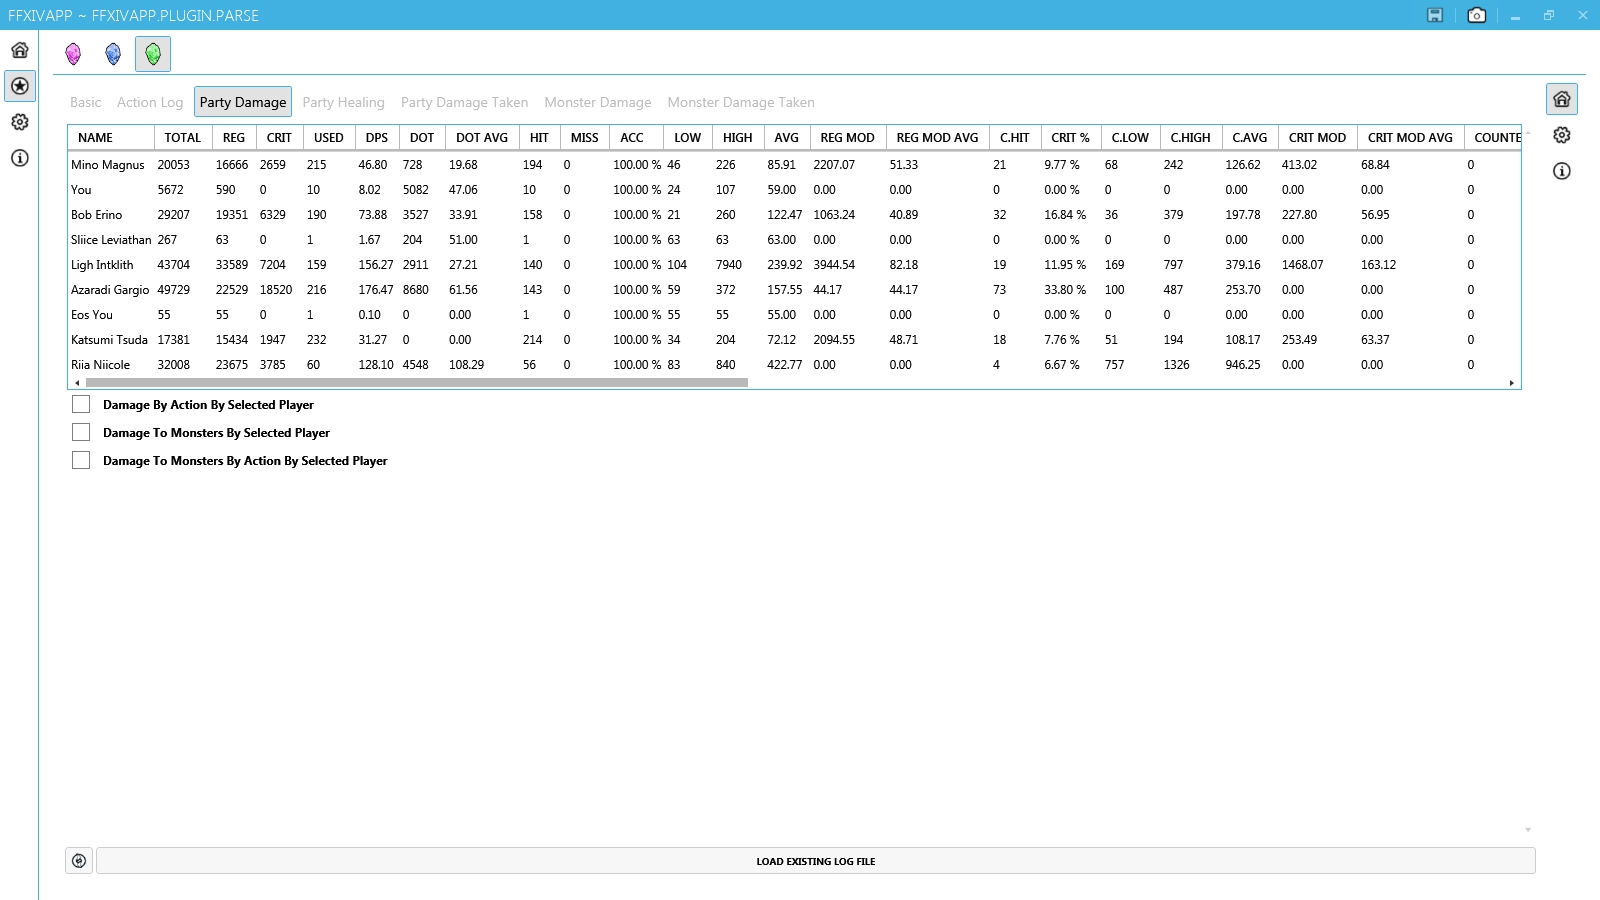Image resolution: width=1600 pixels, height=900 pixels.
Task: Click the save icon in title bar
Action: point(1435,15)
